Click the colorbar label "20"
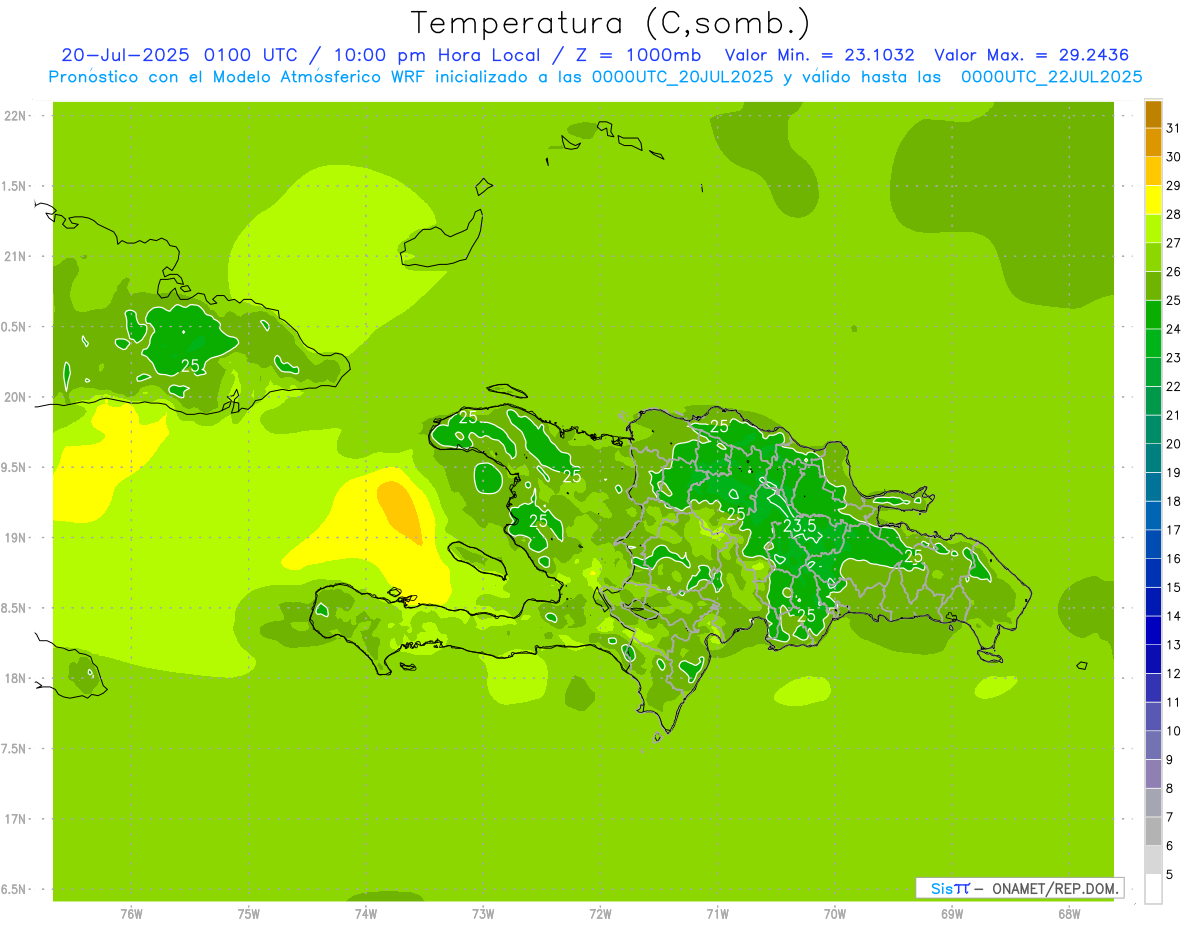This screenshot has height=927, width=1200. point(1174,444)
